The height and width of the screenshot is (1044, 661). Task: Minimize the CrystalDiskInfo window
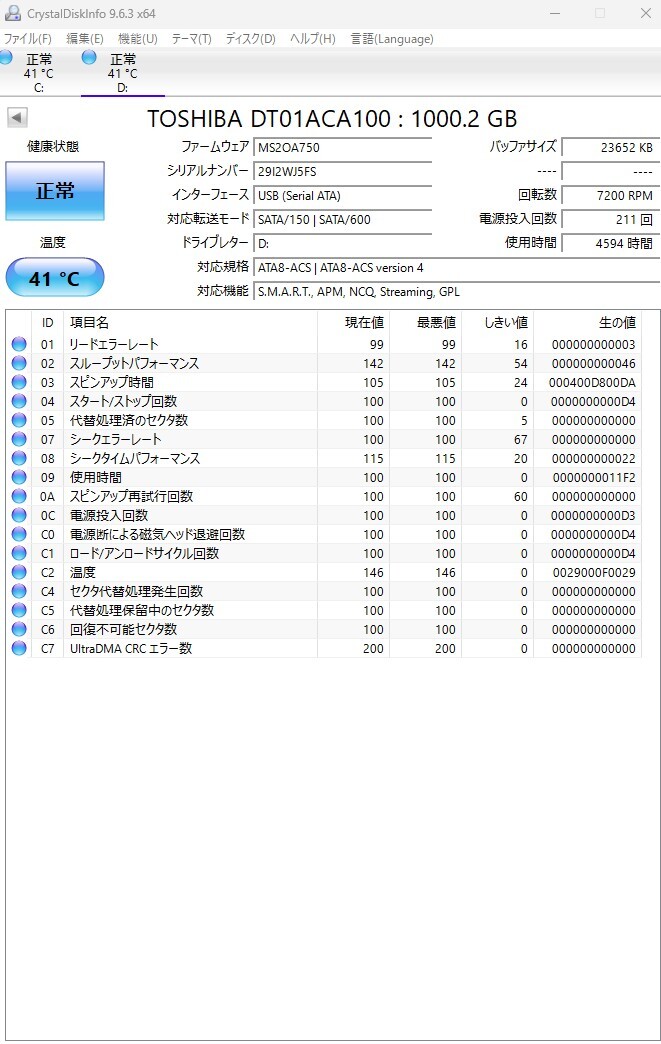pos(556,13)
